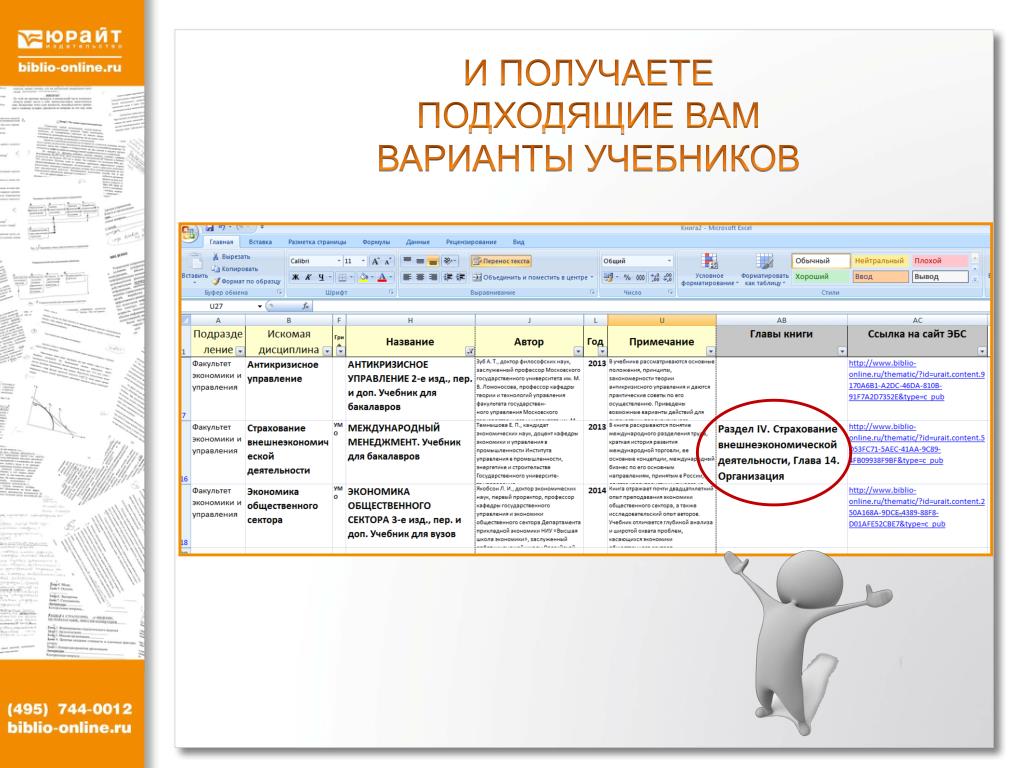
Task: Open filter dropdown on Подразделение column
Action: click(x=240, y=351)
